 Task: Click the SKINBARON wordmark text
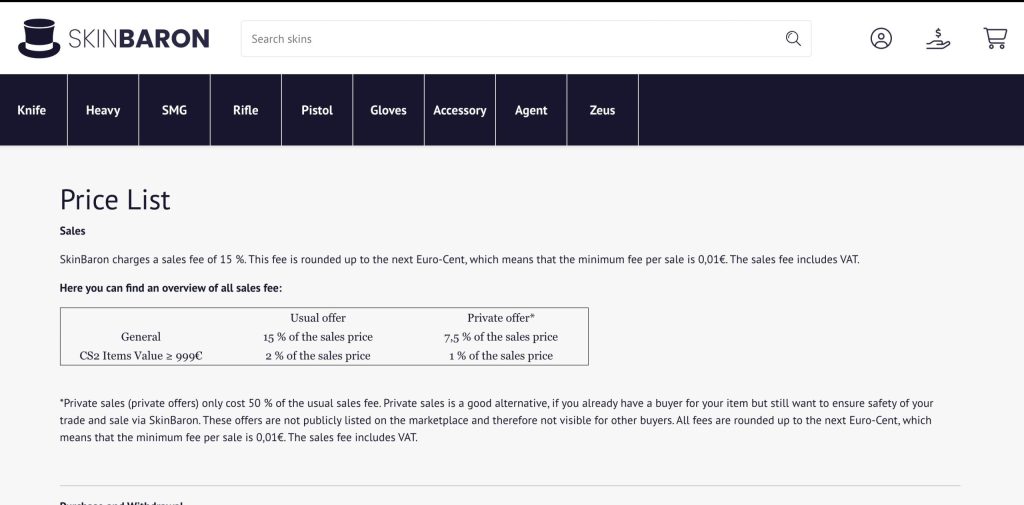[x=138, y=39]
